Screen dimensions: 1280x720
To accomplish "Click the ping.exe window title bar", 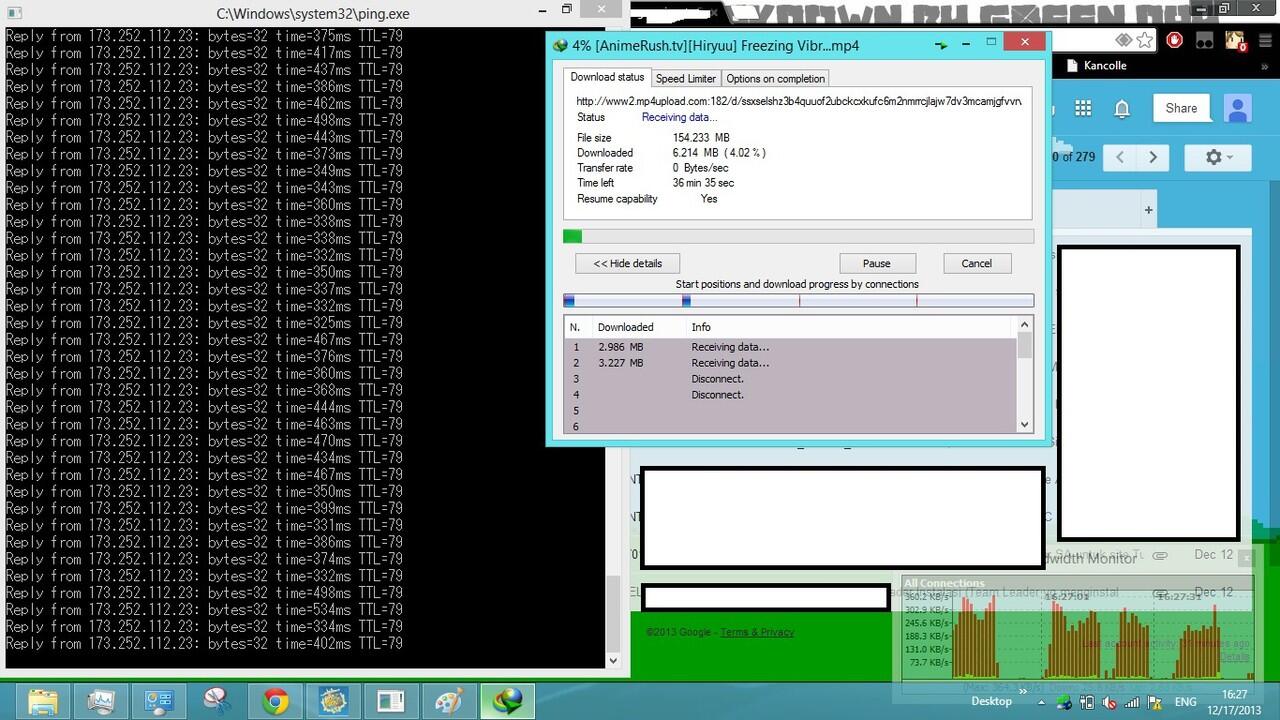I will tap(312, 14).
